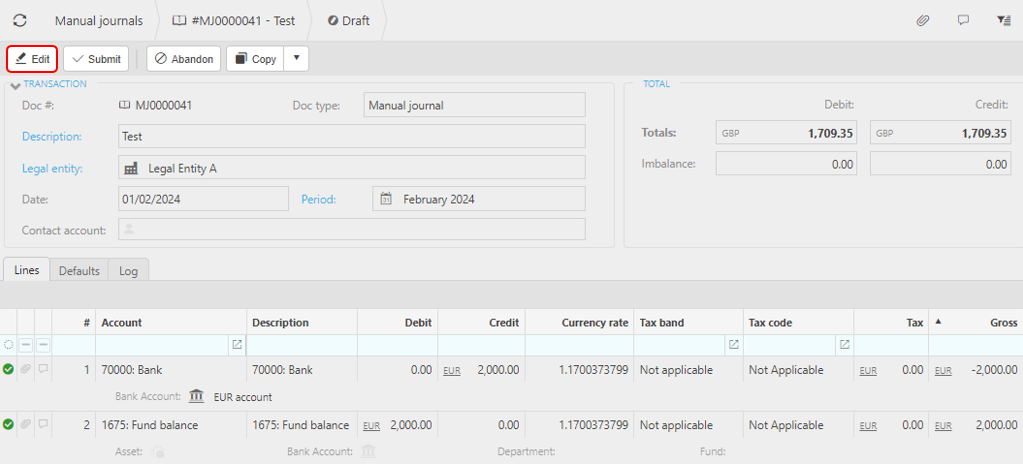
Task: Click the Asset icon in line 2 details
Action: (x=157, y=452)
